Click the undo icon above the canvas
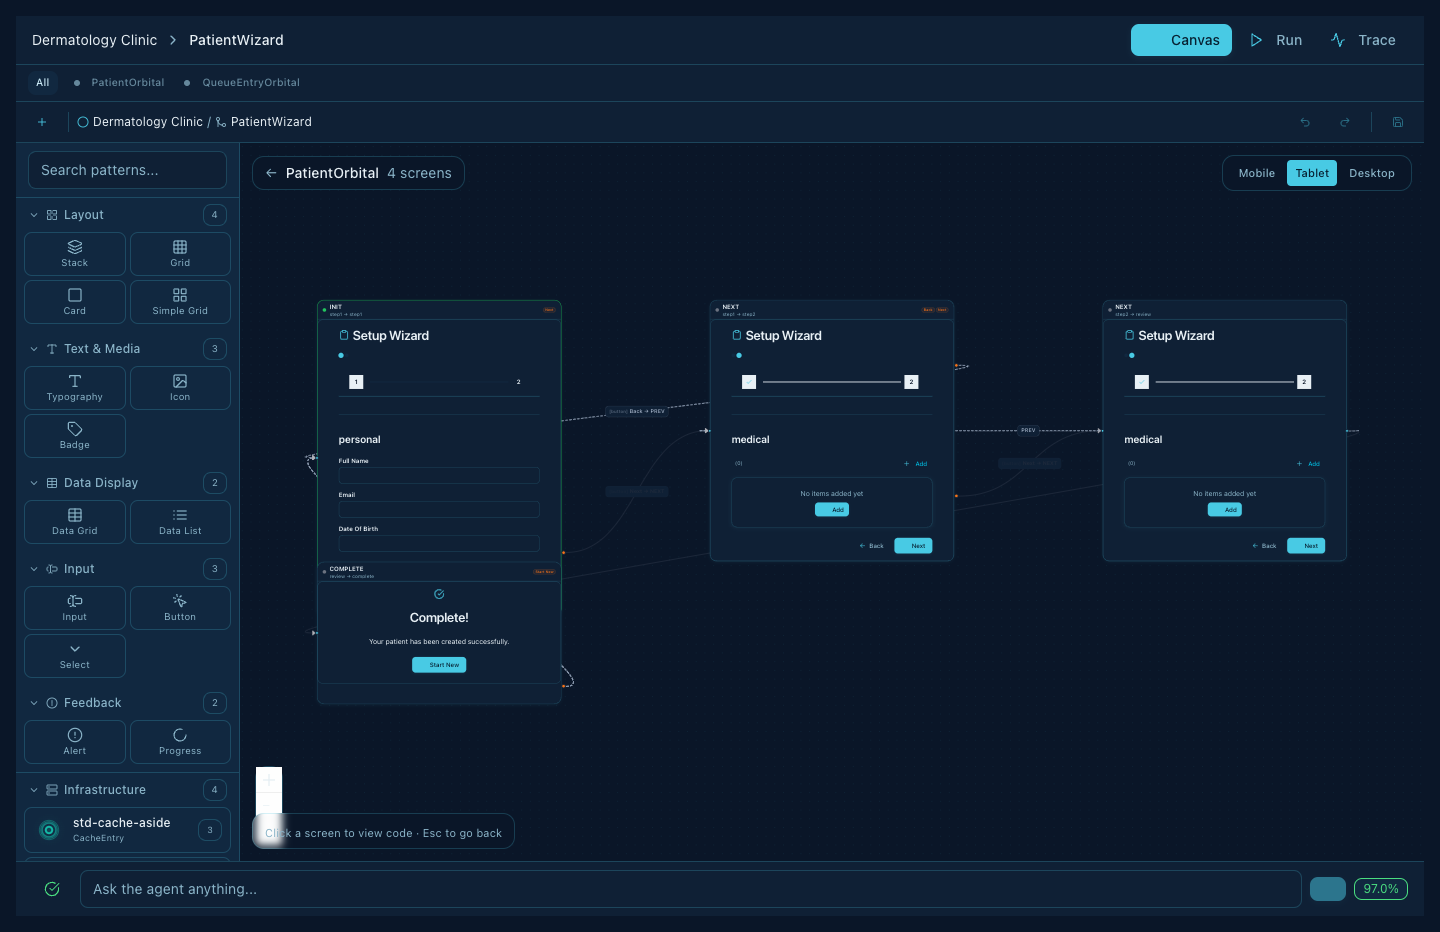 (x=1305, y=121)
